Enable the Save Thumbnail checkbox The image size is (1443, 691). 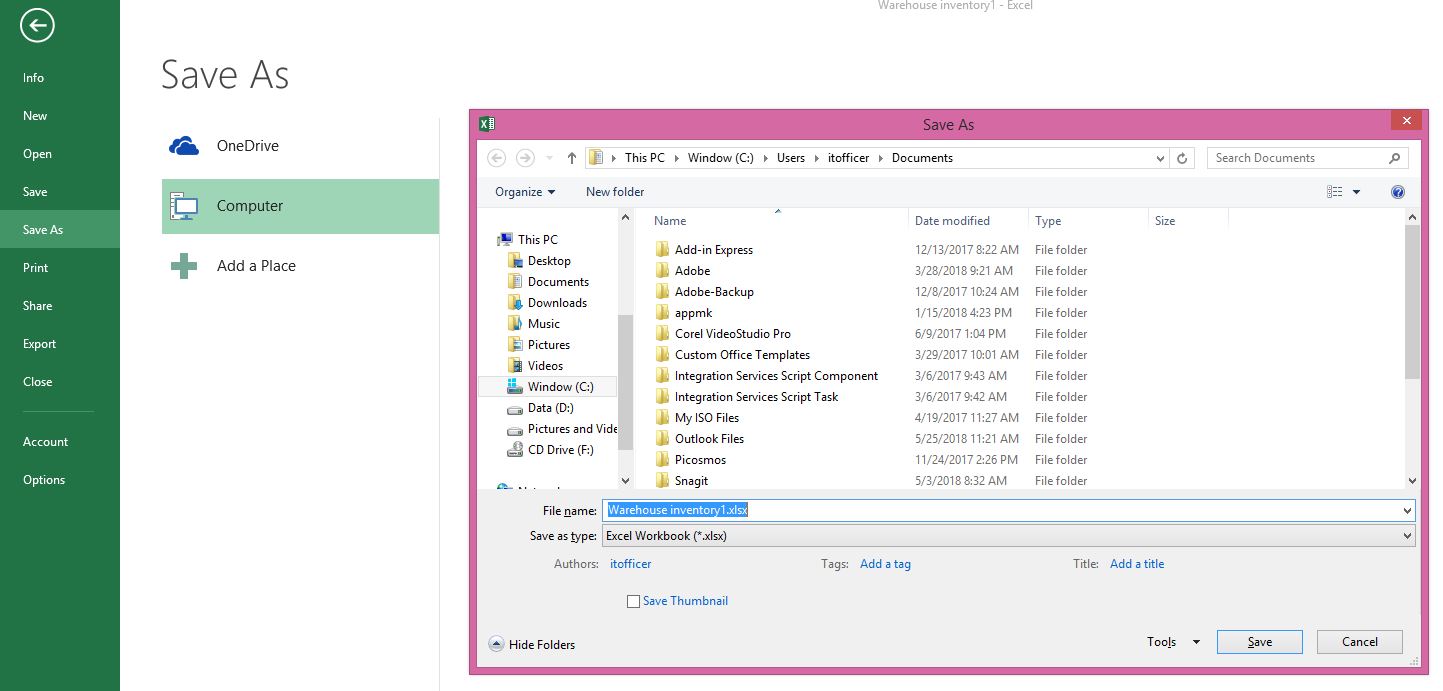point(633,602)
